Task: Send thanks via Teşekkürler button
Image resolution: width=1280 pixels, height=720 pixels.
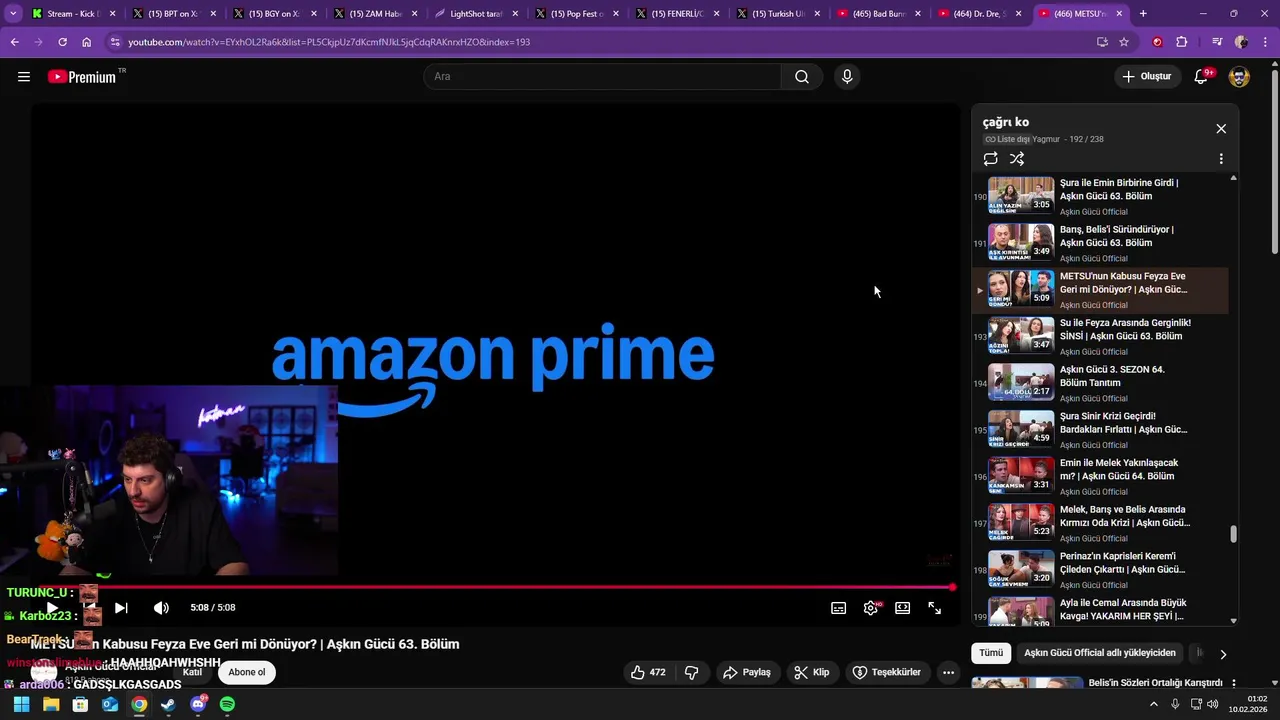Action: (x=886, y=672)
